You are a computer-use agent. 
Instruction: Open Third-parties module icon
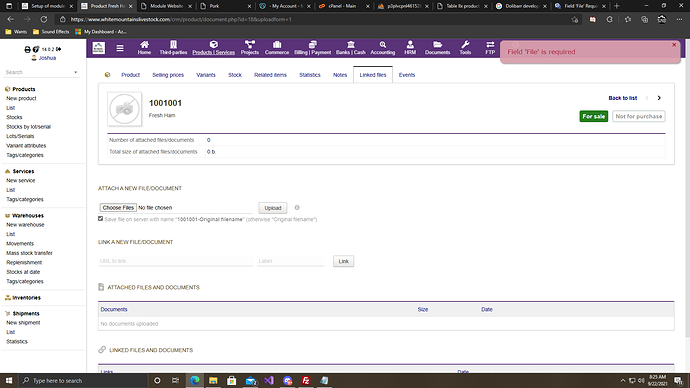point(173,44)
